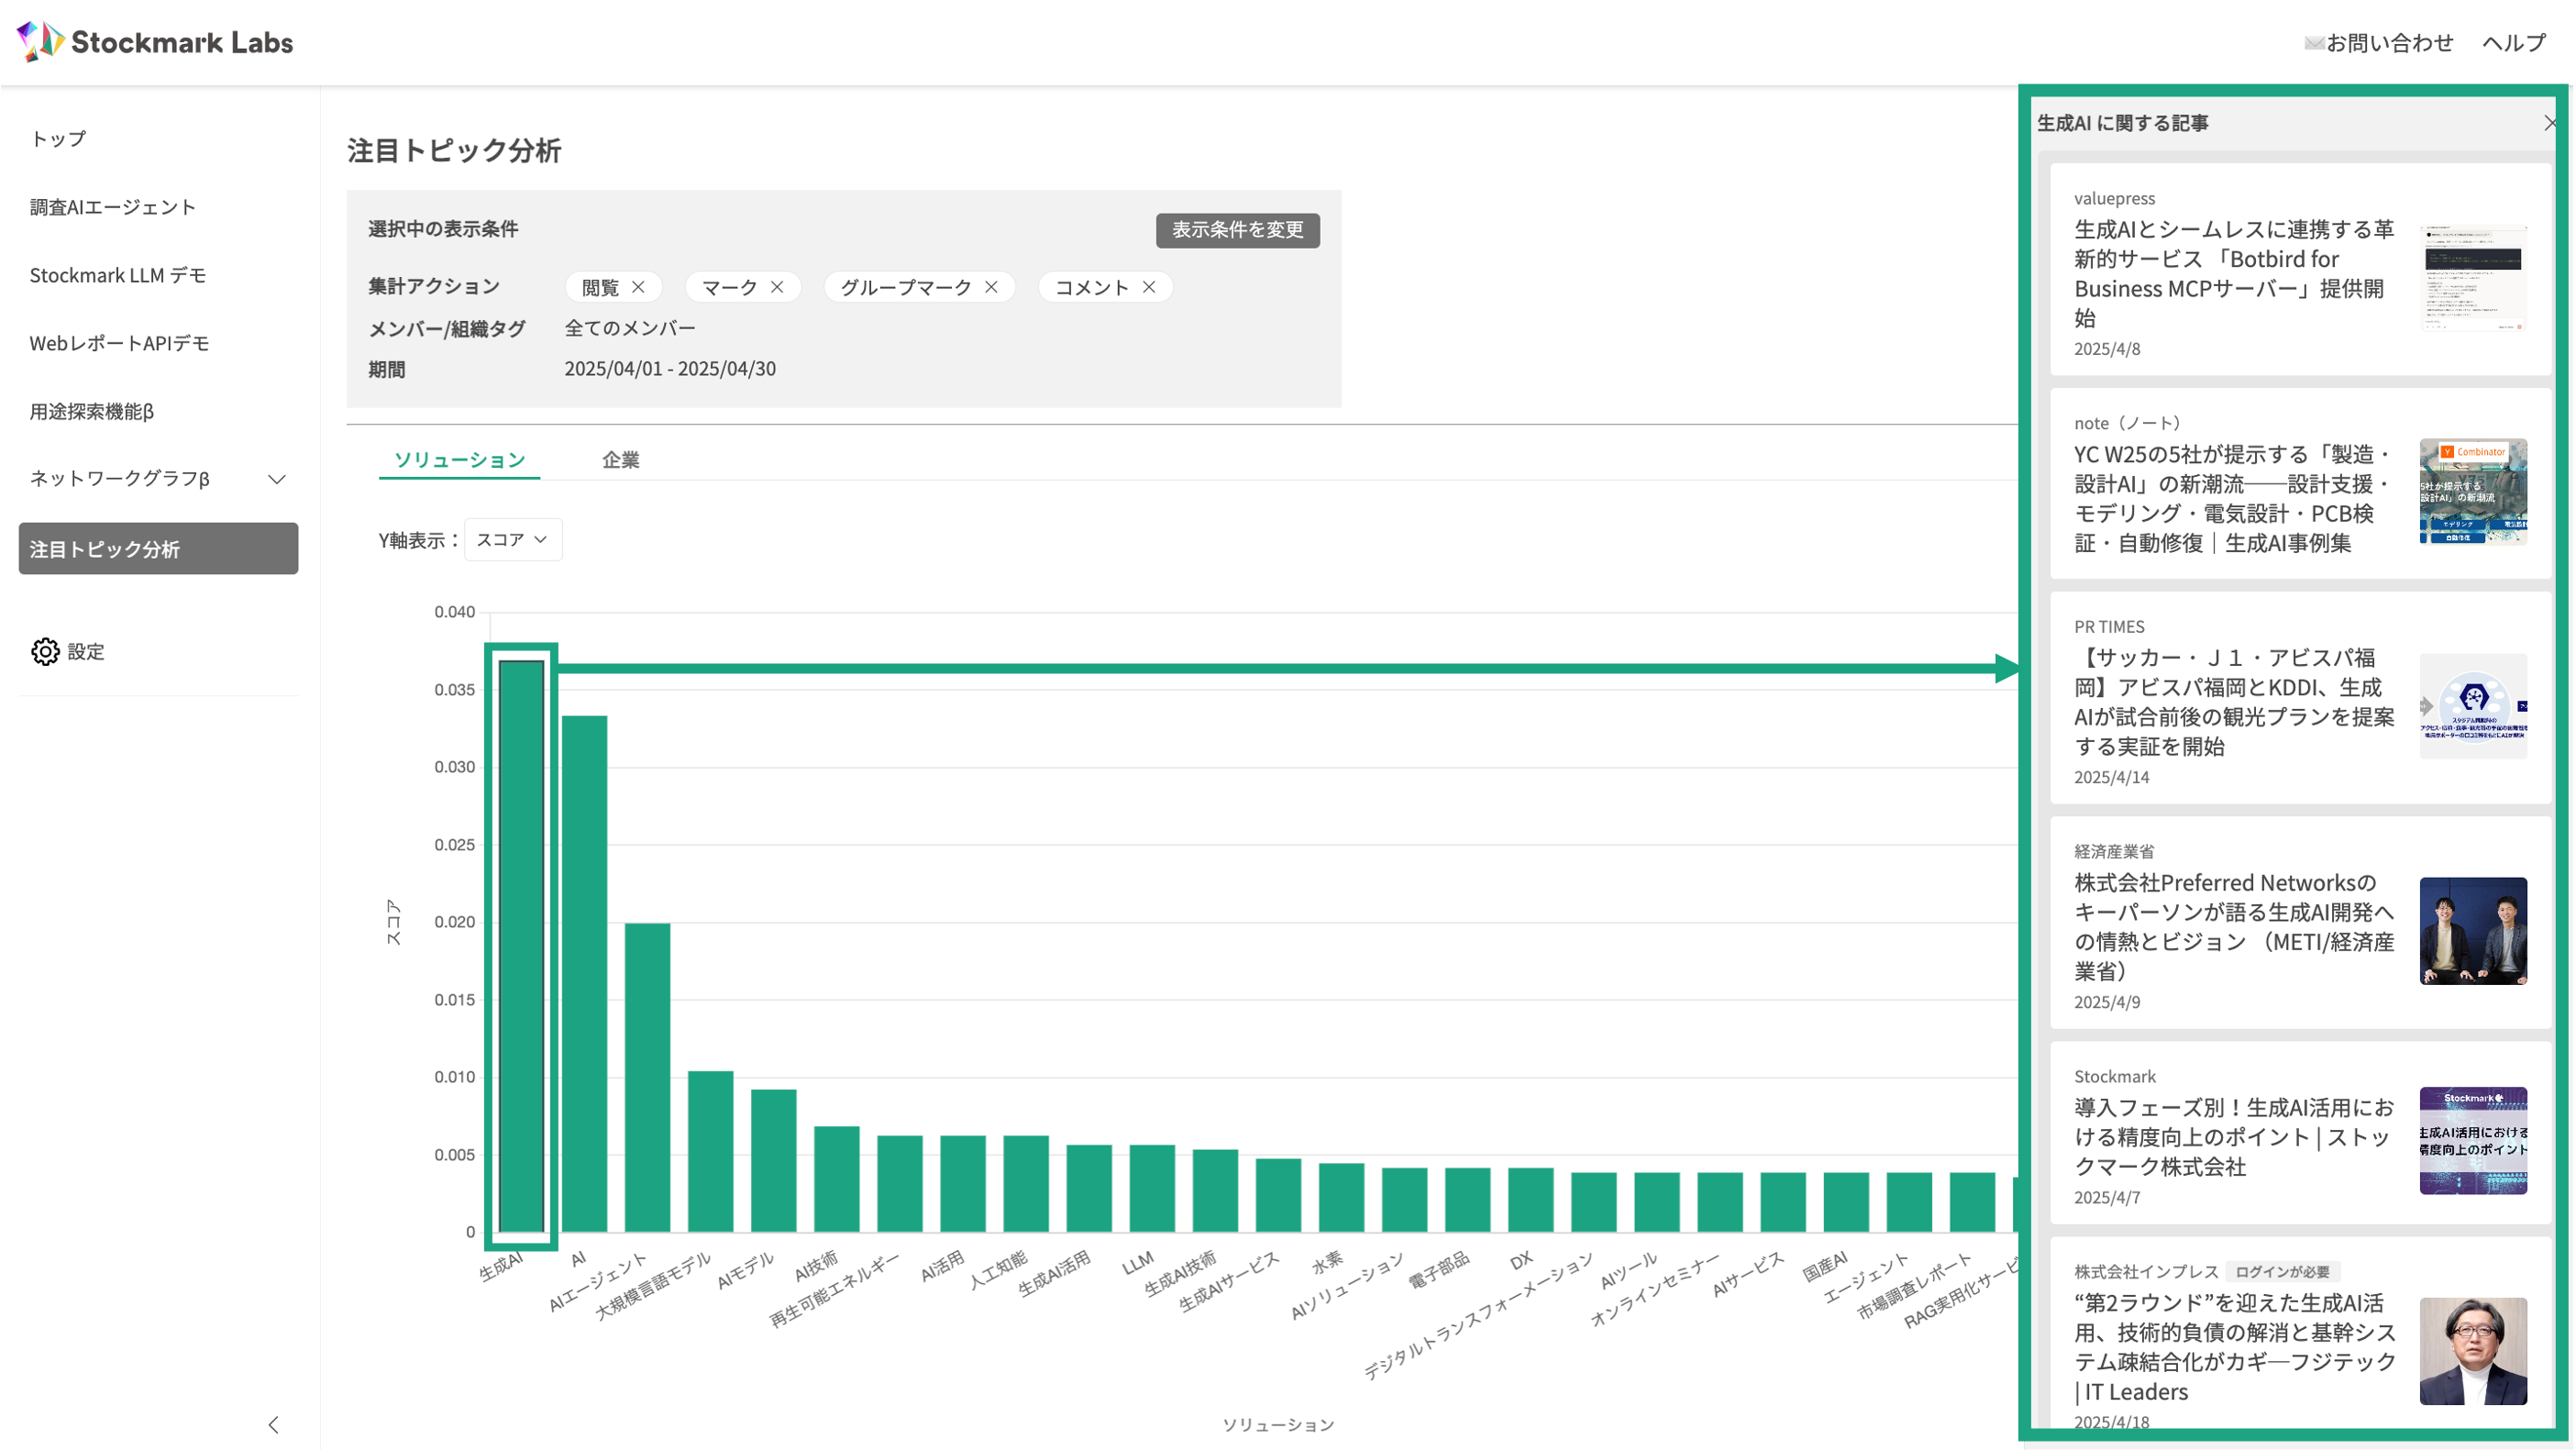Image resolution: width=2576 pixels, height=1450 pixels.
Task: Remove the 閲覧 filter tag
Action: pyautogui.click(x=638, y=287)
